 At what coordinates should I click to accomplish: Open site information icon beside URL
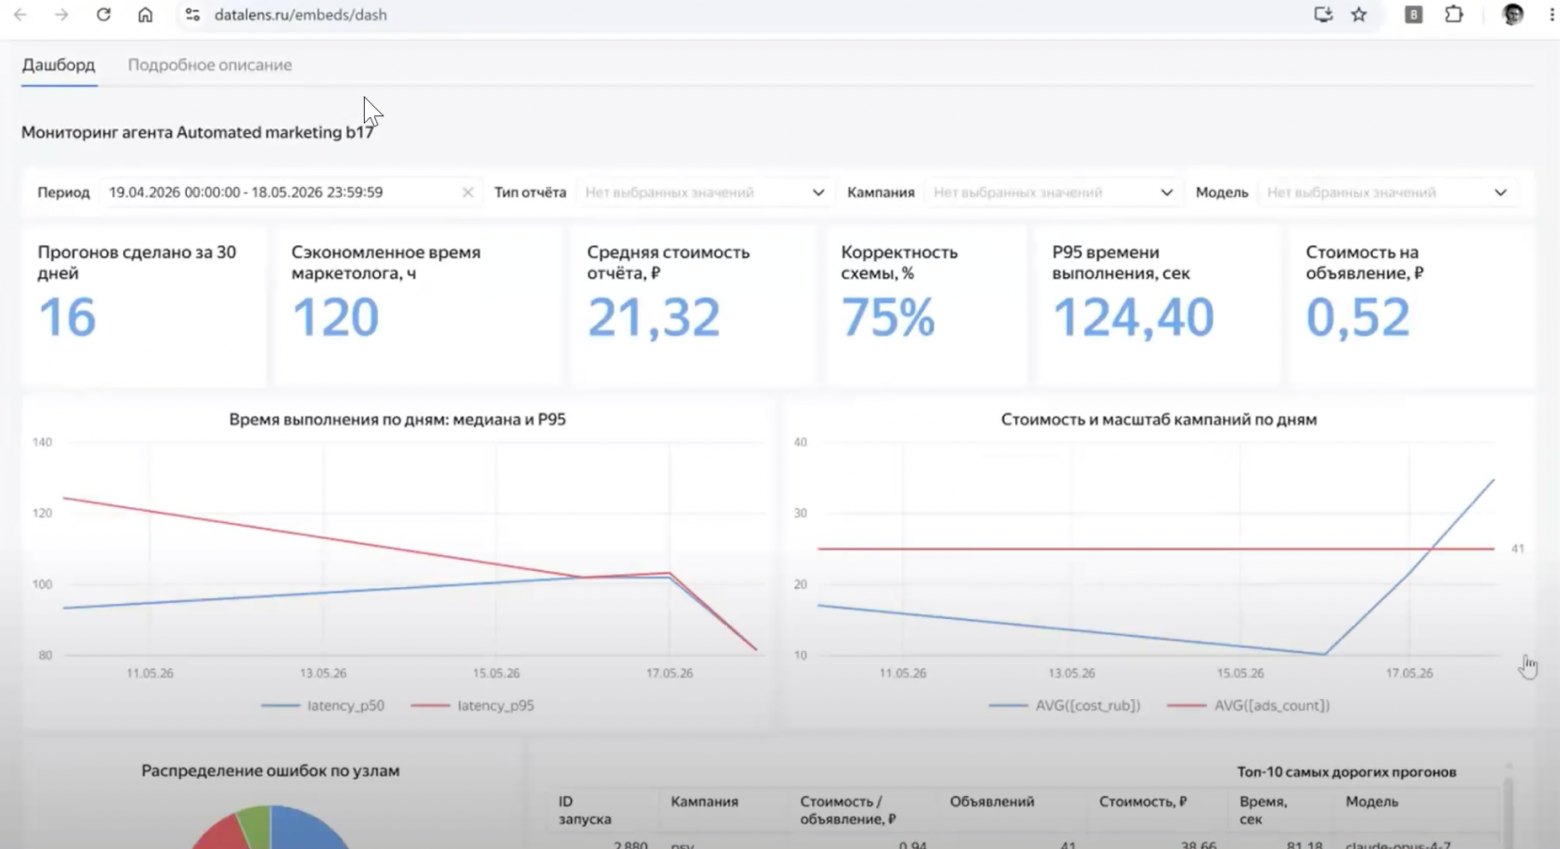(193, 15)
